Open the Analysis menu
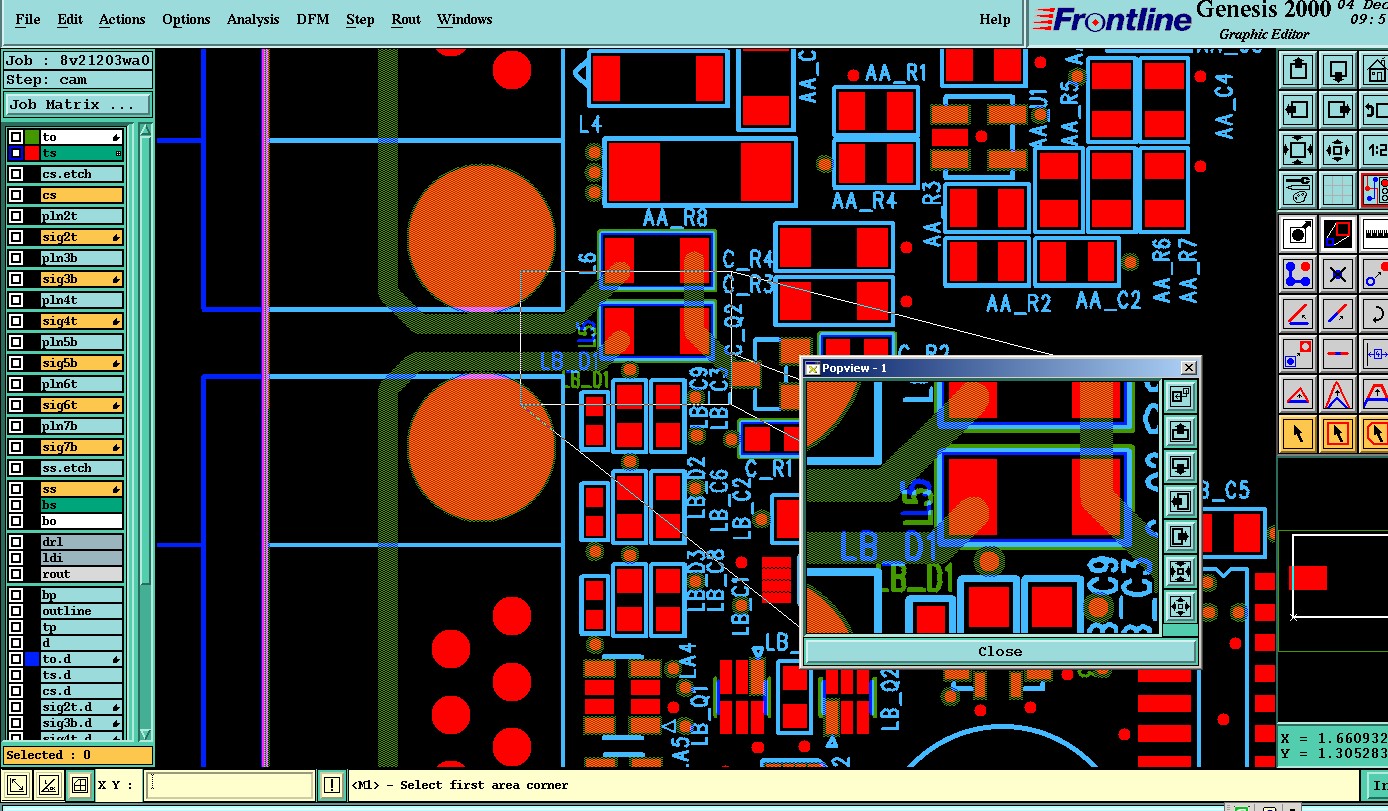Screen dimensions: 1388x811 253,19
